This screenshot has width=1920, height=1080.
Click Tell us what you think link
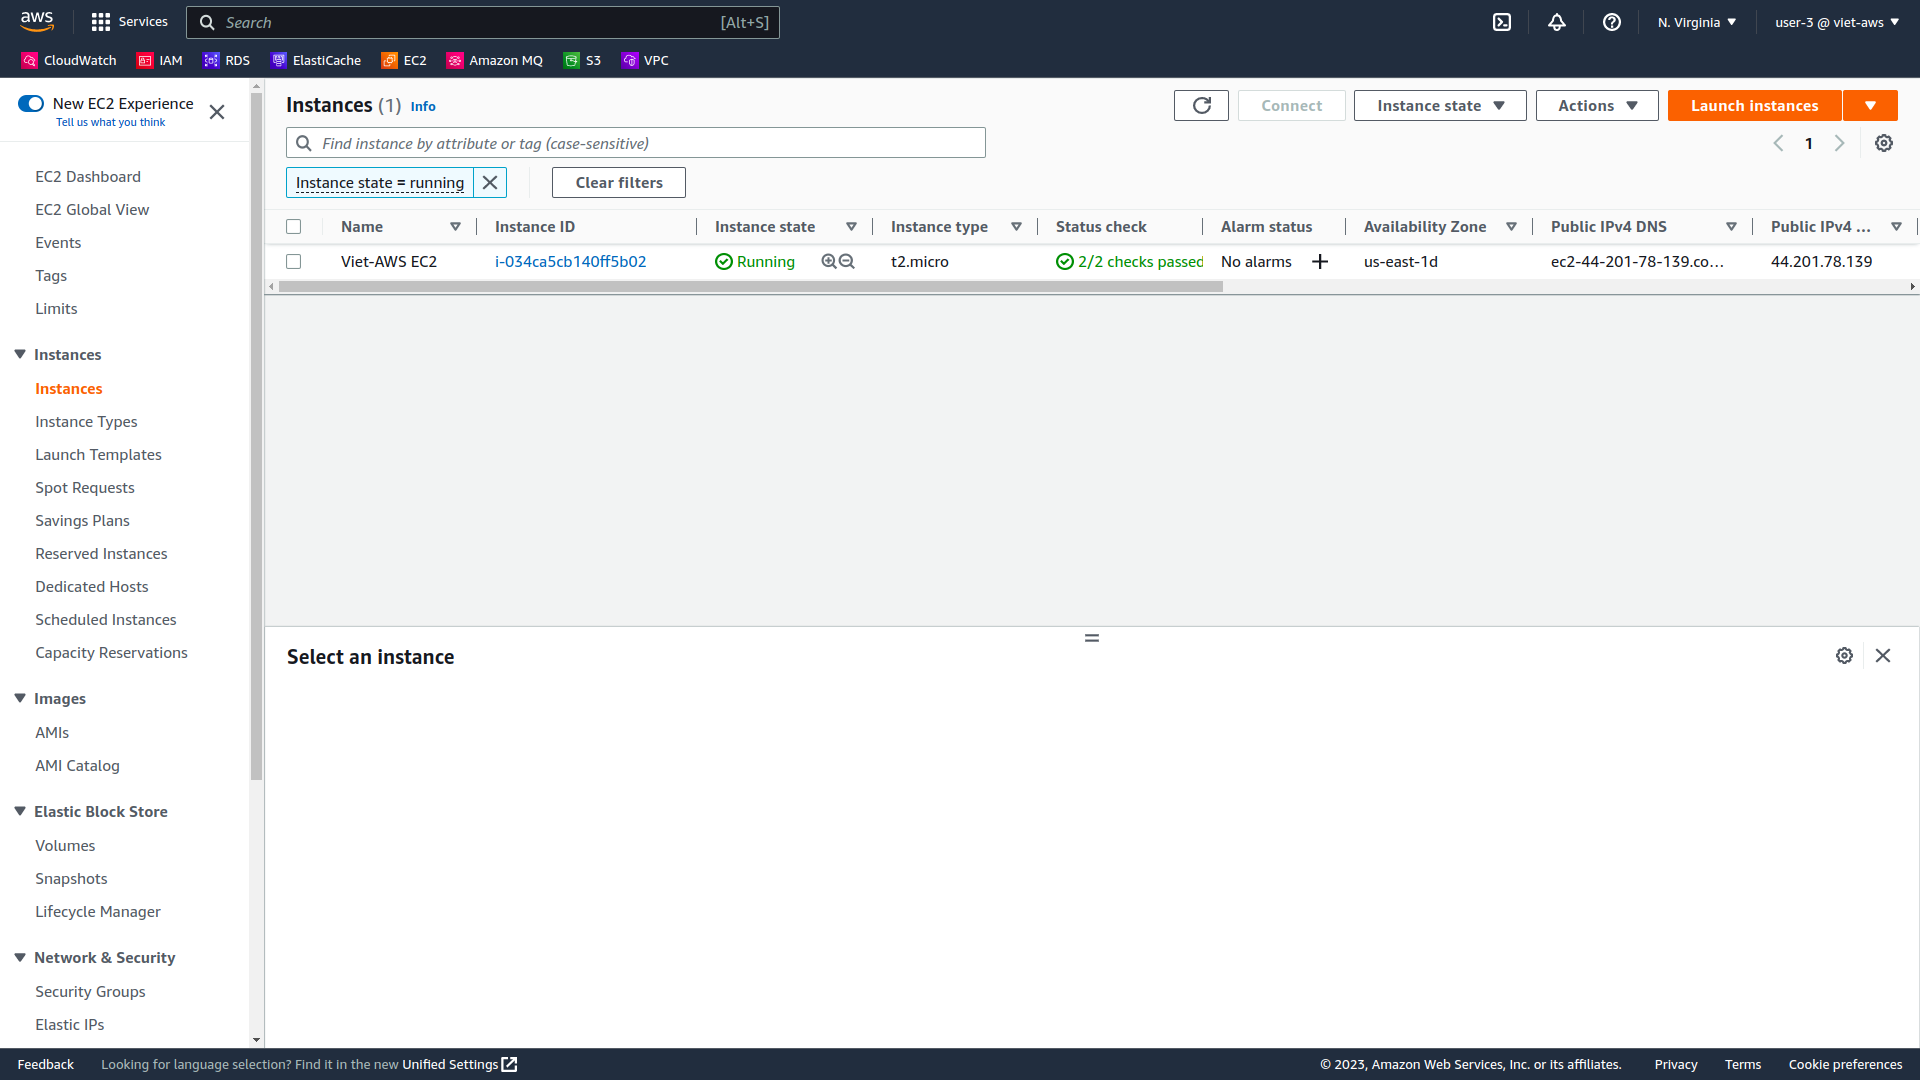110,122
